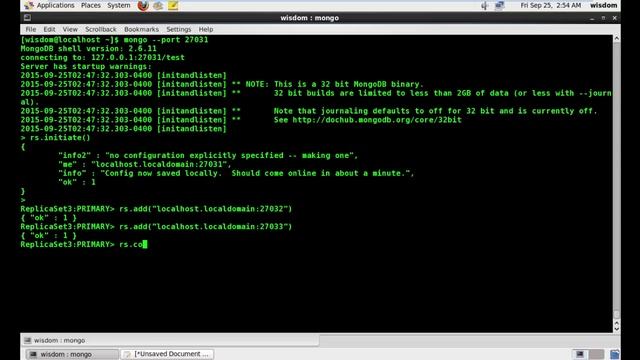Viewport: 640px width, 360px height.
Task: Open the Places menu in top panel
Action: click(x=91, y=5)
